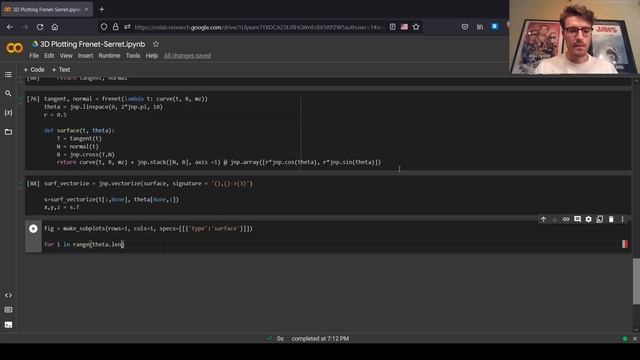Open Pocket save icon in browser toolbar
The image size is (640, 360).
click(465, 27)
